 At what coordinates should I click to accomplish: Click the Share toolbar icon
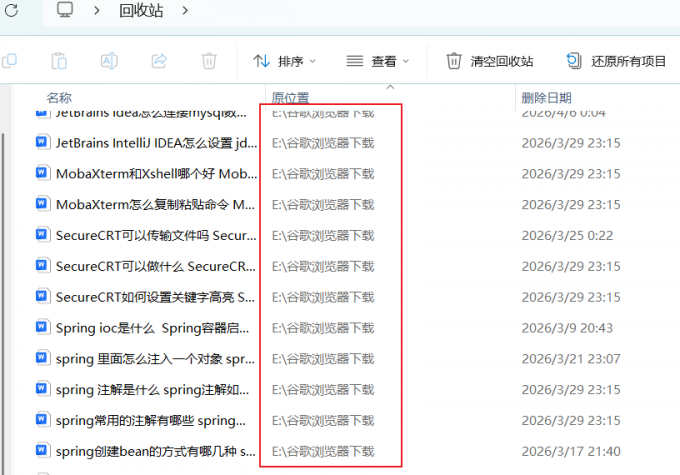[x=159, y=61]
